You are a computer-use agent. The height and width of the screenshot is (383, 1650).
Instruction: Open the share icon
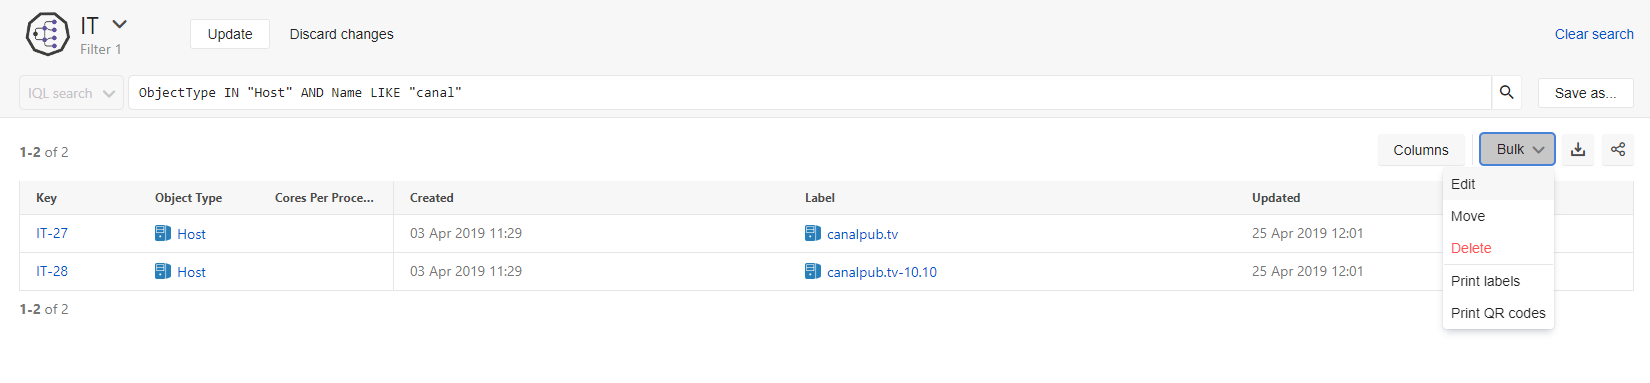point(1618,149)
